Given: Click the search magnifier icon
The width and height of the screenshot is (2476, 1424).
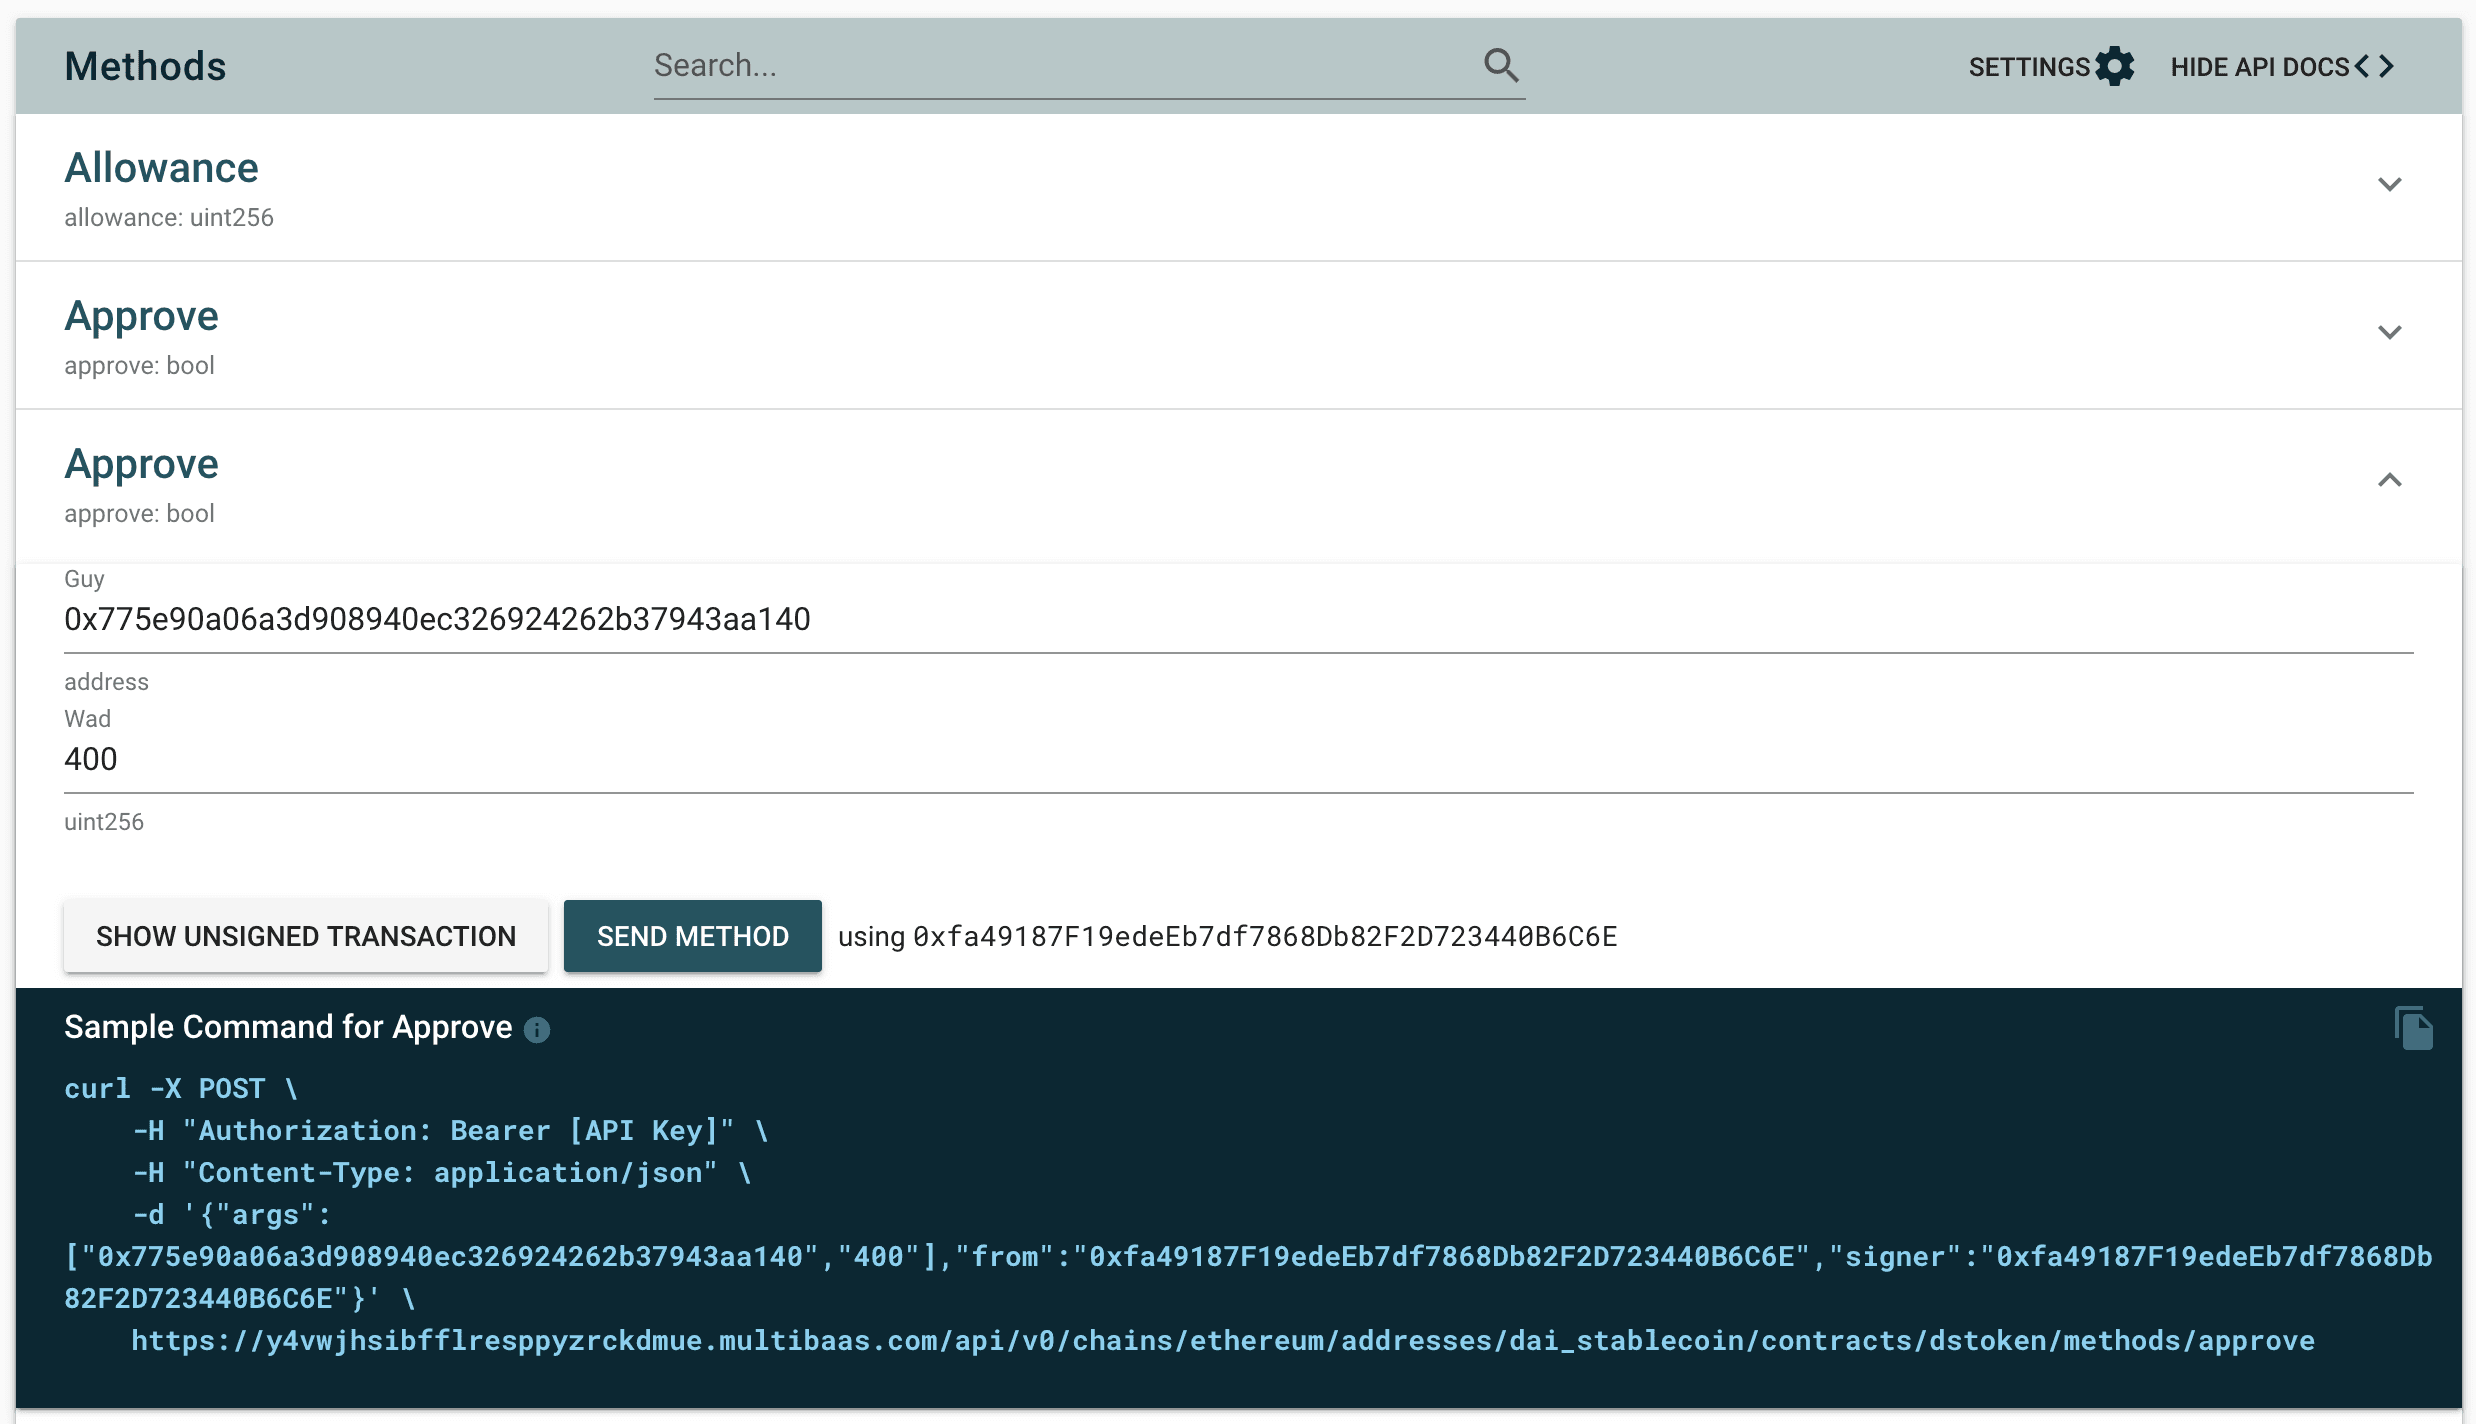Looking at the screenshot, I should [1501, 64].
